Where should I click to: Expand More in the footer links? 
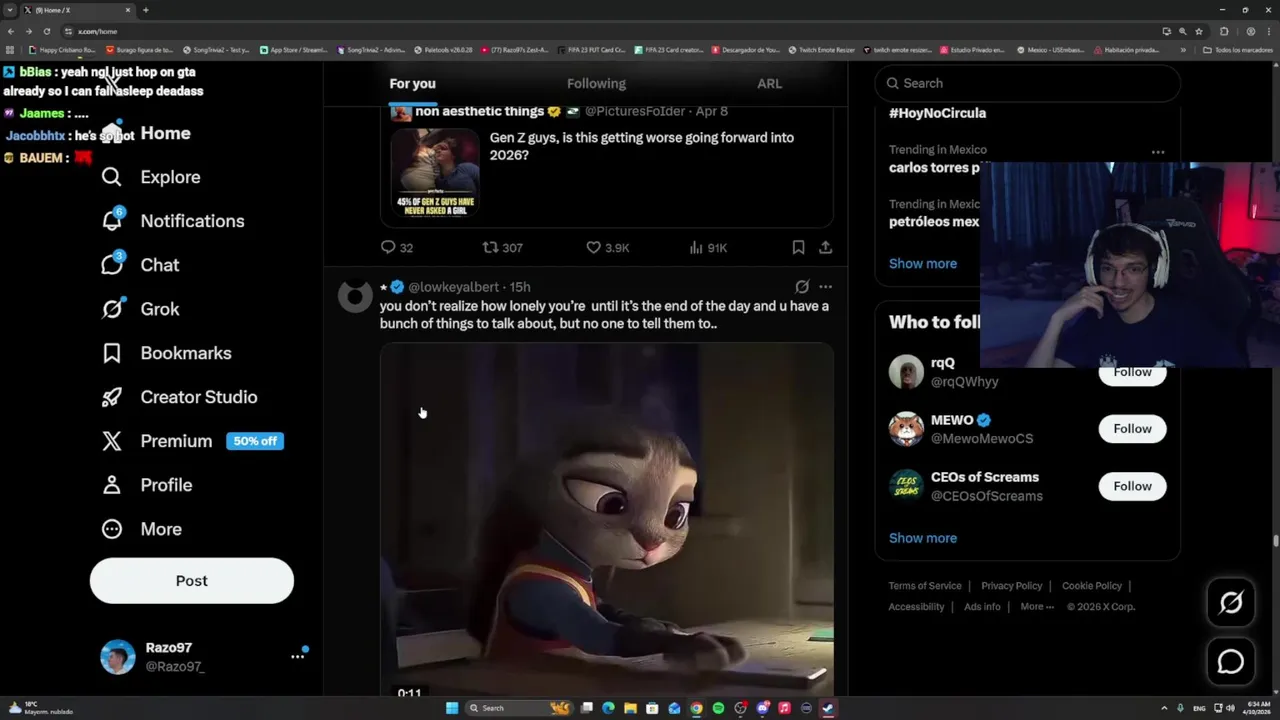point(1037,606)
